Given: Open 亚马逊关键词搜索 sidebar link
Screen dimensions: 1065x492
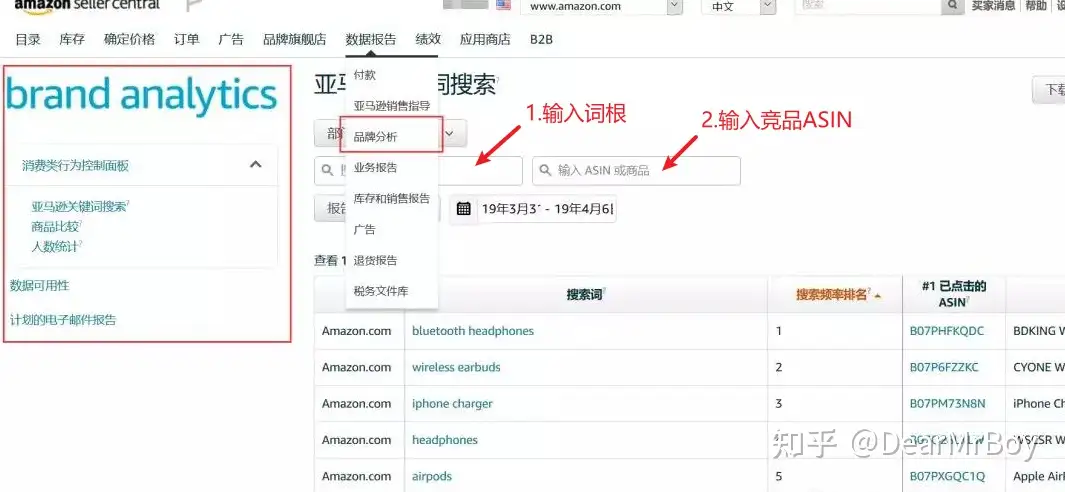Looking at the screenshot, I should [x=79, y=207].
